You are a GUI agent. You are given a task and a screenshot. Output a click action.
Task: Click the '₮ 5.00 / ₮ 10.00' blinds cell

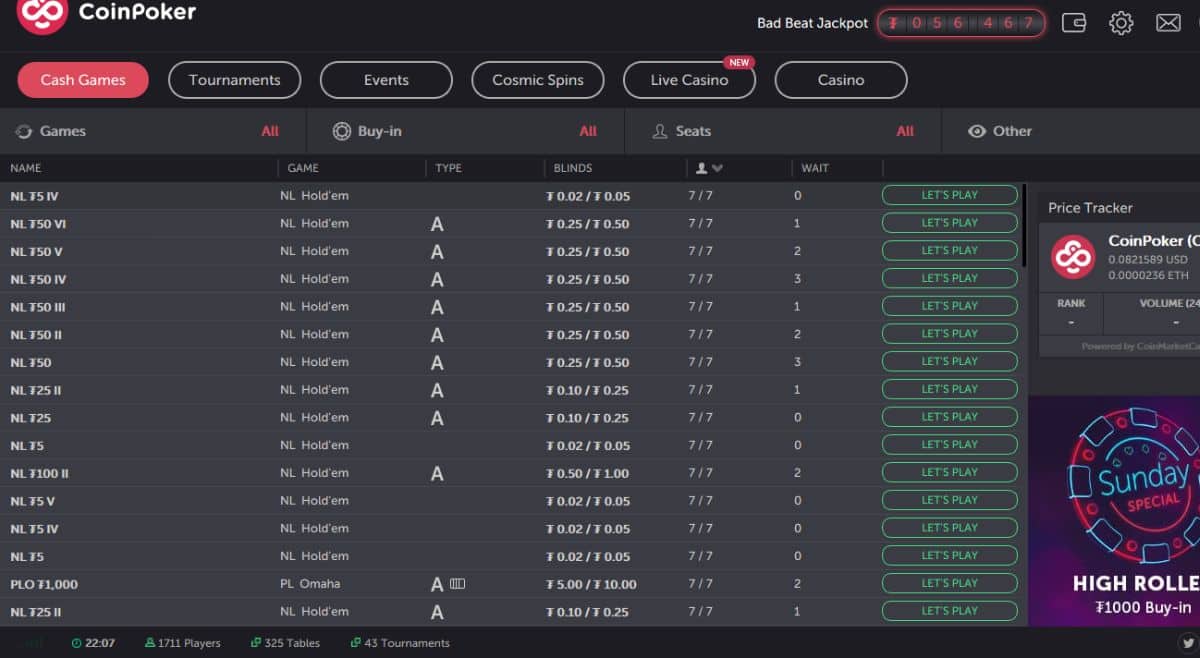pos(591,584)
